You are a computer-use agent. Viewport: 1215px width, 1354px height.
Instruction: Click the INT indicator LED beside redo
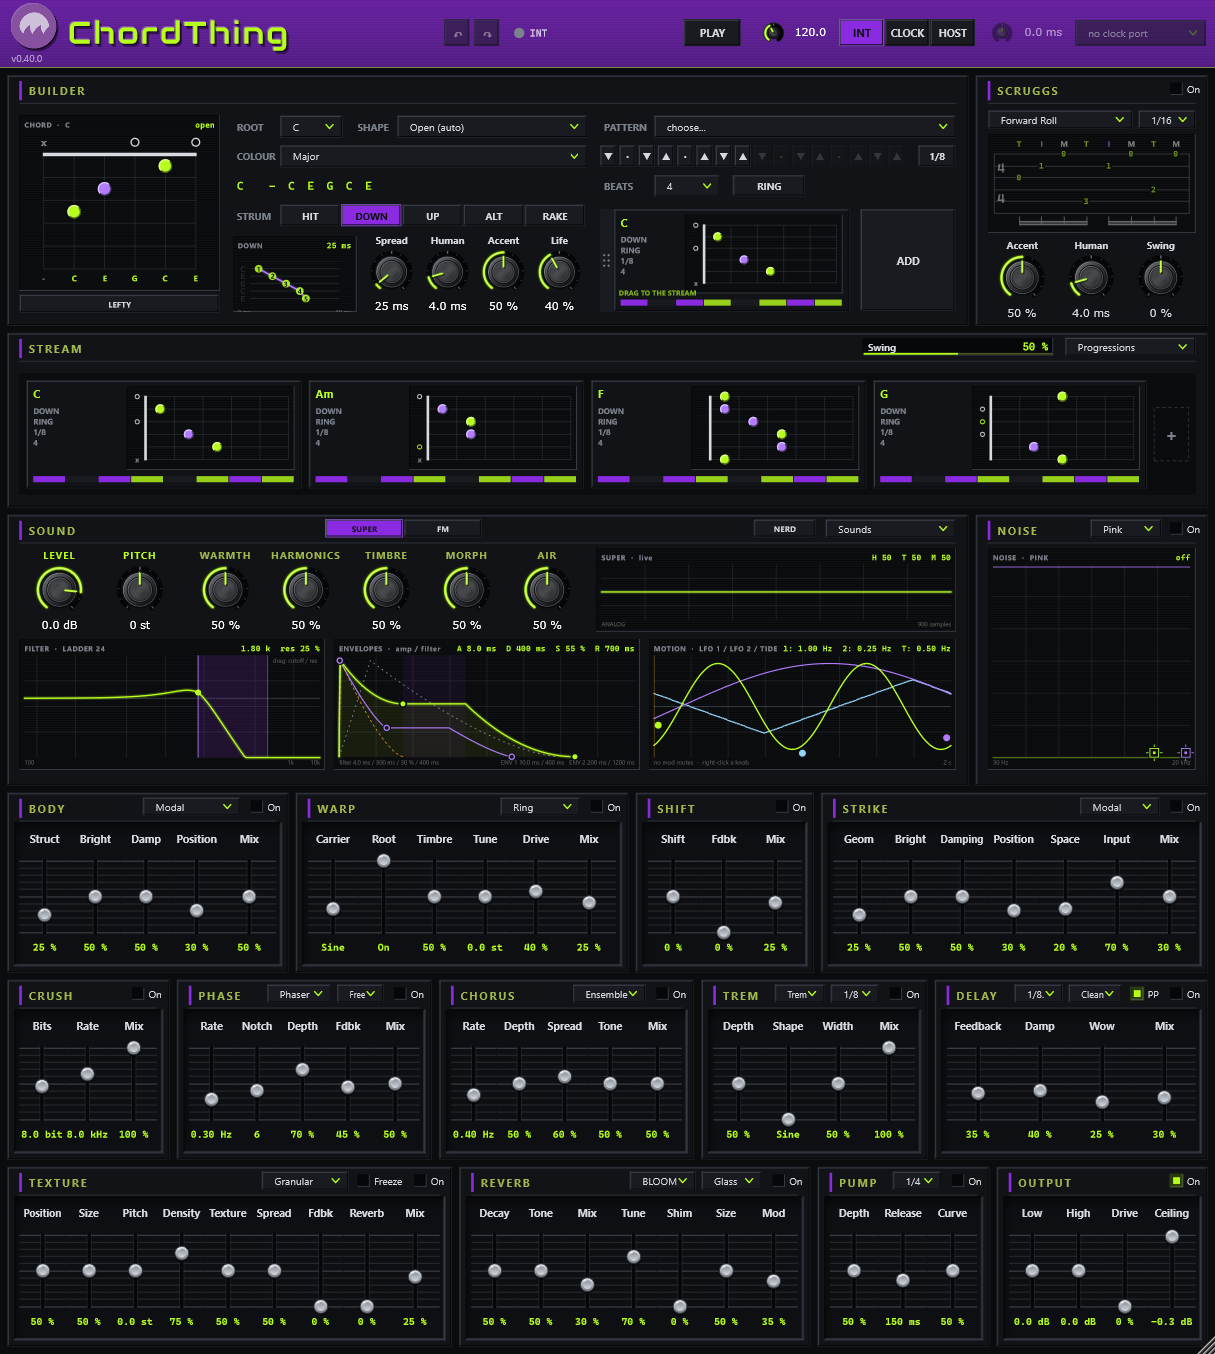click(x=519, y=33)
